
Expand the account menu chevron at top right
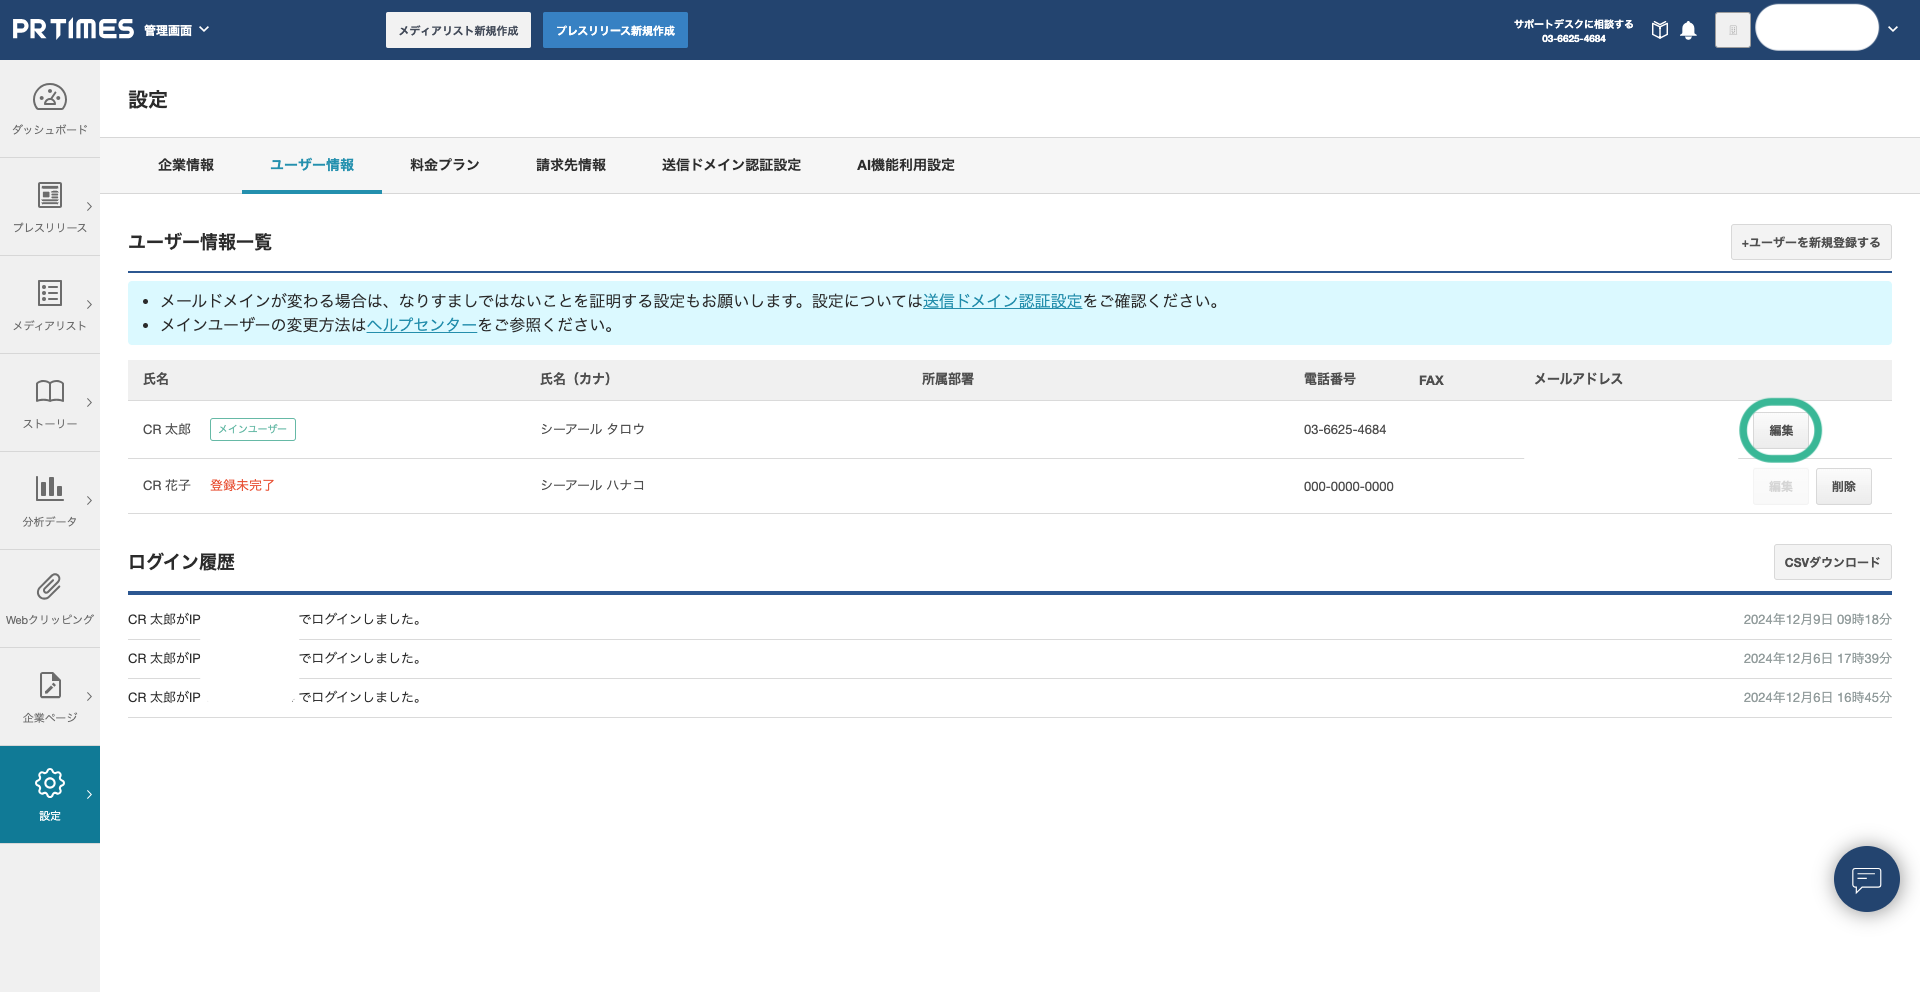(x=1893, y=29)
